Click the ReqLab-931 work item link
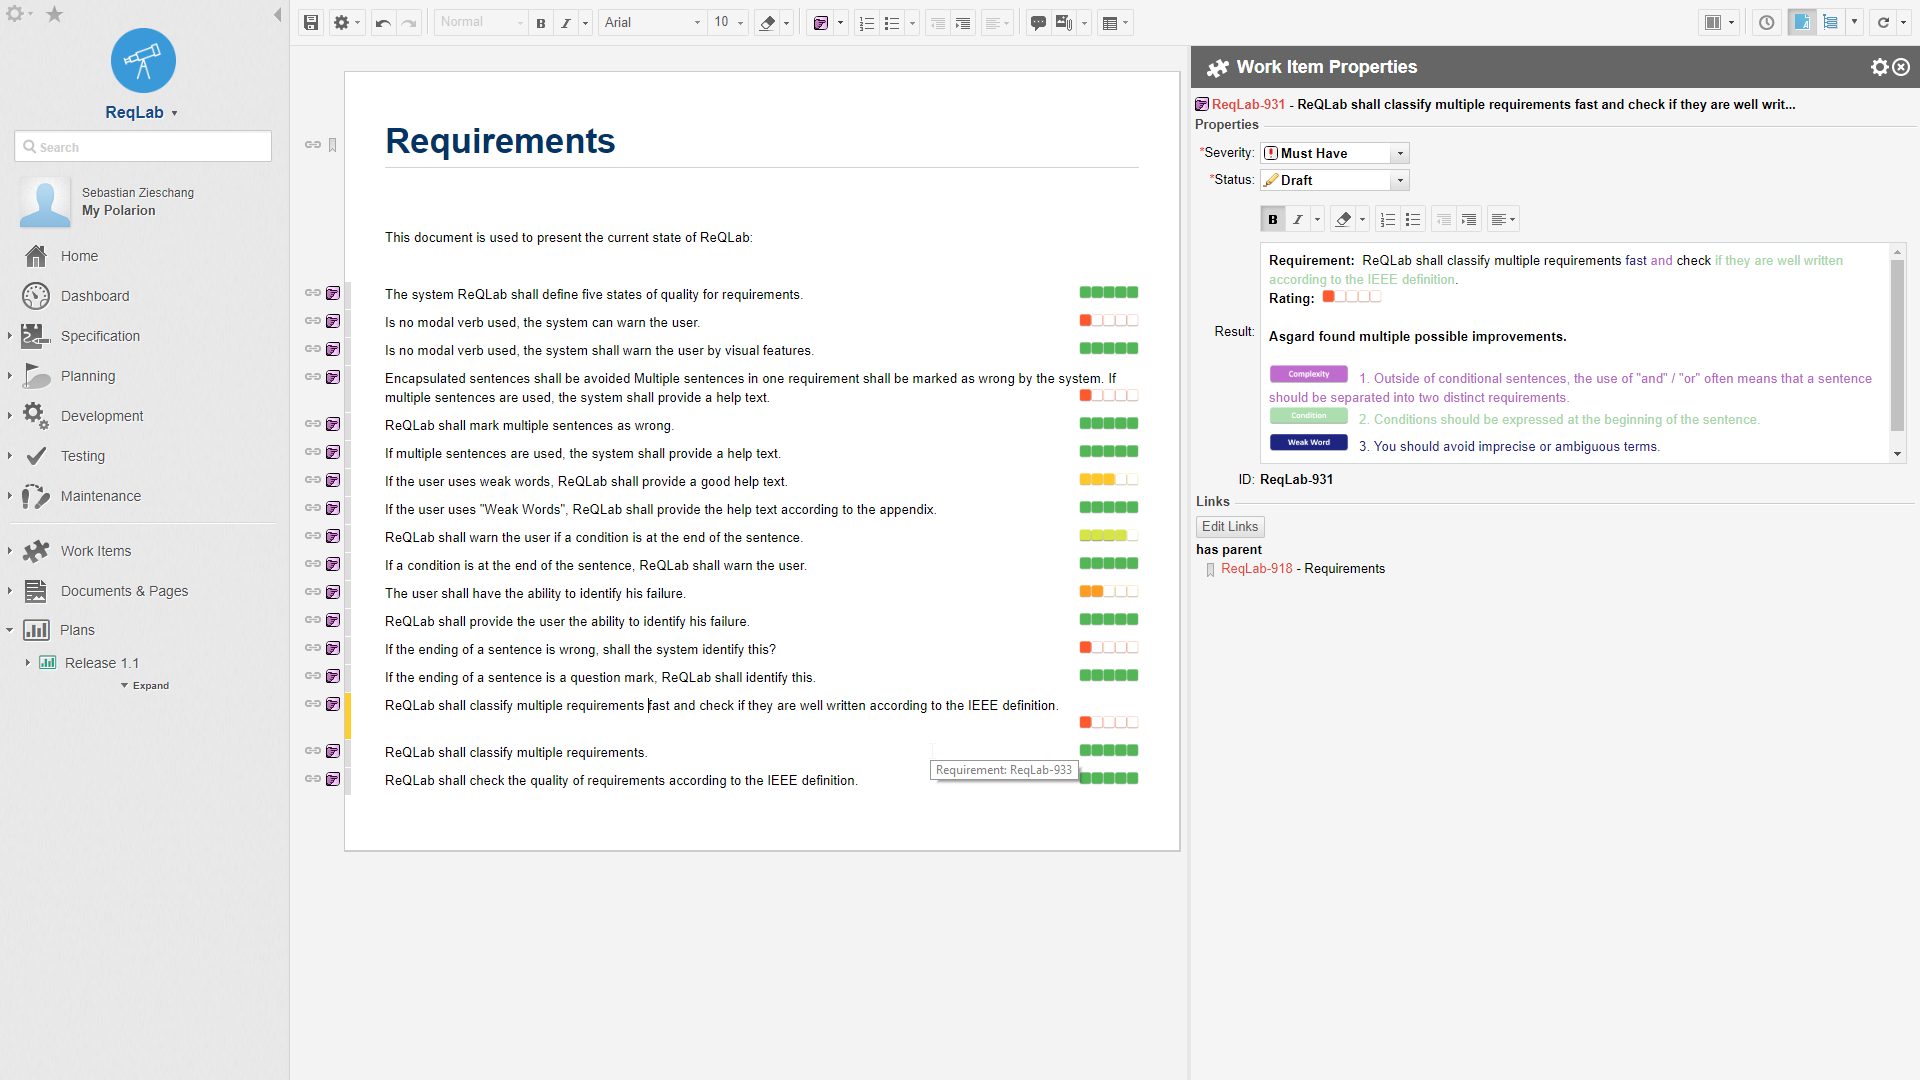The height and width of the screenshot is (1080, 1920). click(1248, 104)
